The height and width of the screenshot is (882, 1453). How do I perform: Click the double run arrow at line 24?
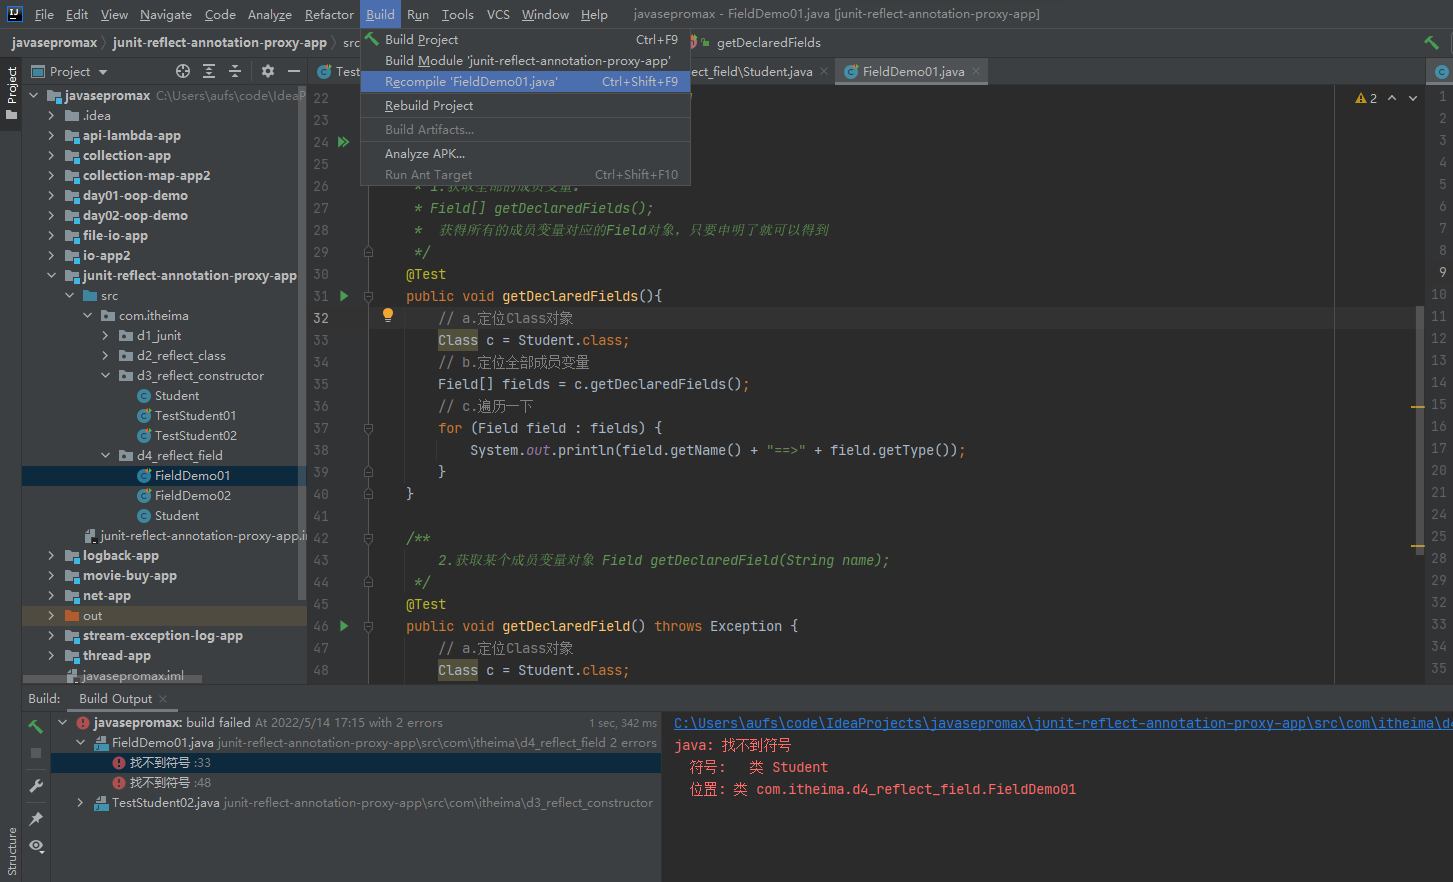[x=344, y=142]
